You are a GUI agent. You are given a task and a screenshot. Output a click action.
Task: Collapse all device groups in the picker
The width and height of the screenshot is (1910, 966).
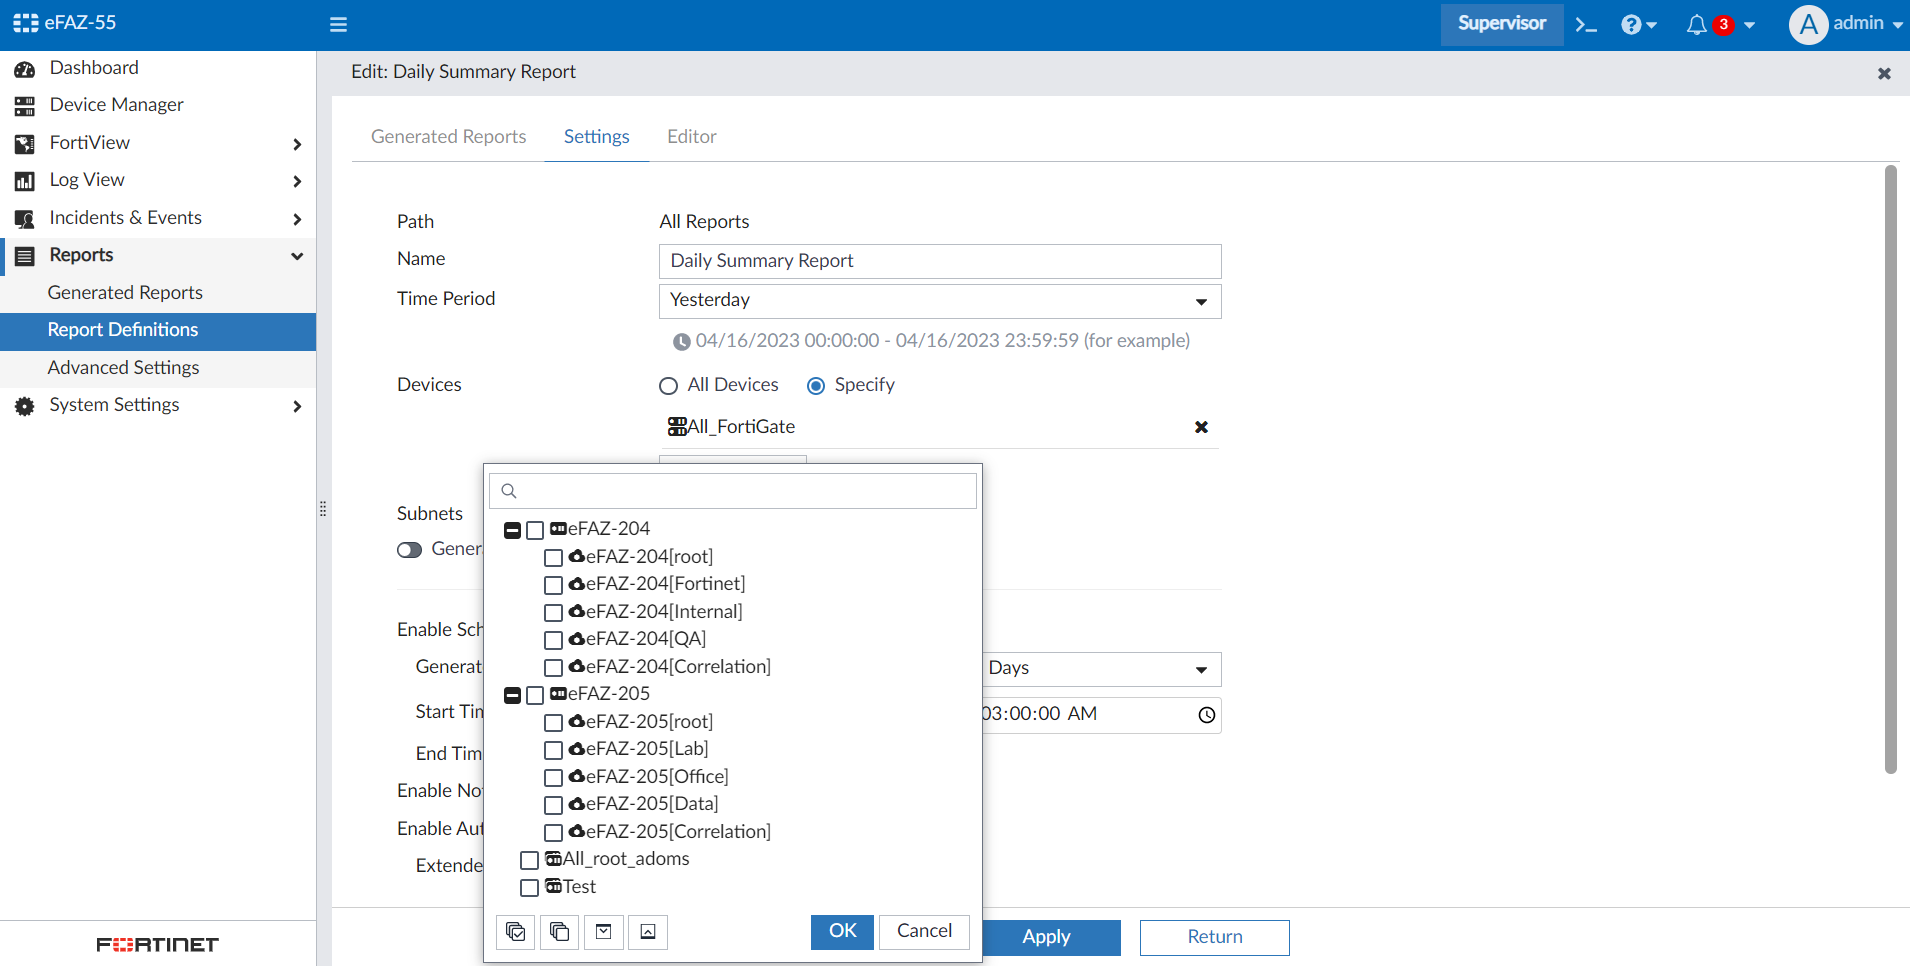click(647, 931)
